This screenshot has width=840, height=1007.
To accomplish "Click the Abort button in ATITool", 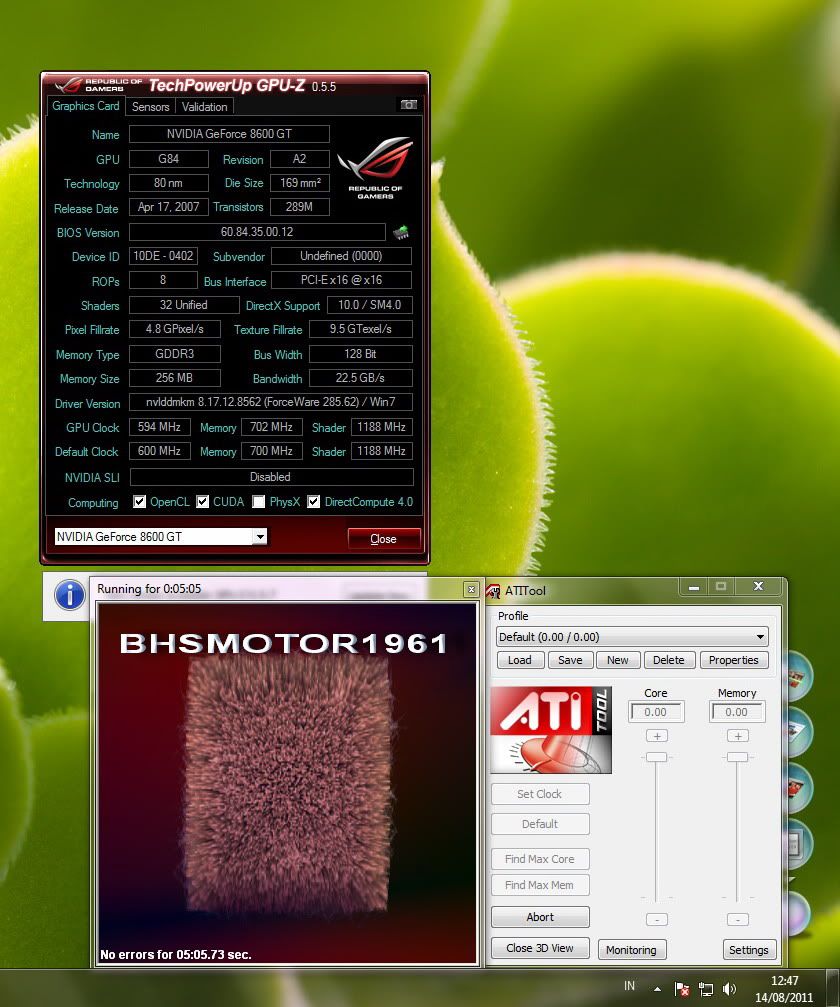I will point(540,917).
